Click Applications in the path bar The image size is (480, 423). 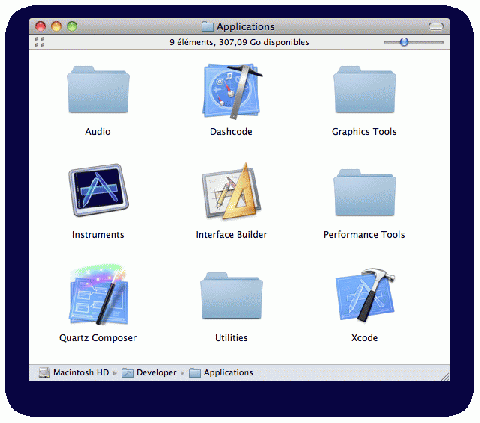221,372
